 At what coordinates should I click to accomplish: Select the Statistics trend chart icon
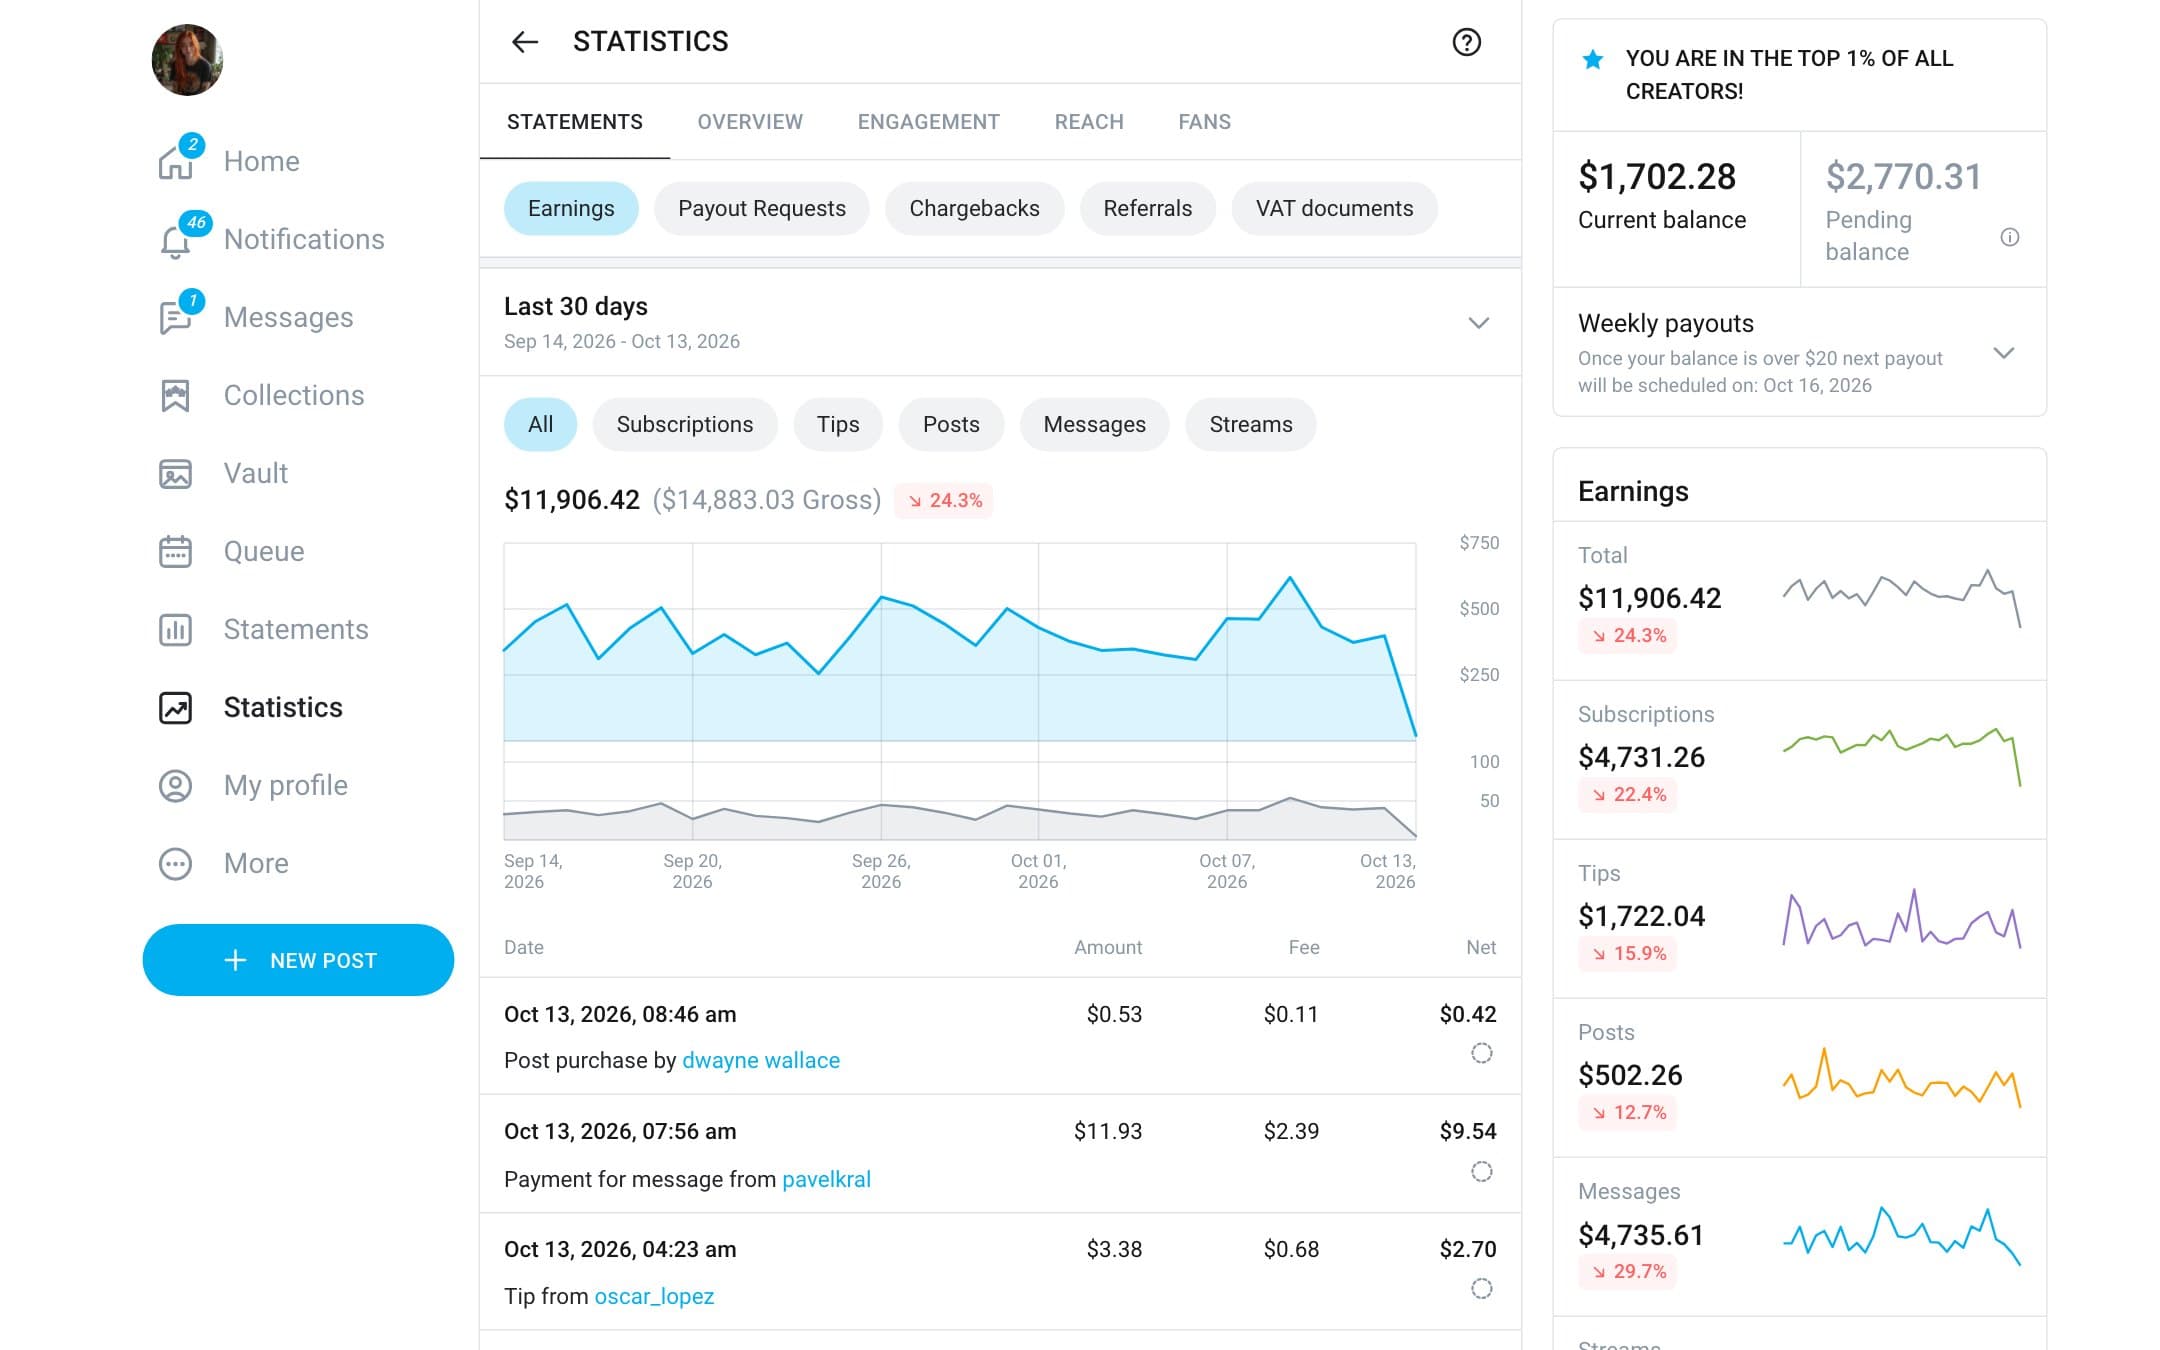click(176, 708)
